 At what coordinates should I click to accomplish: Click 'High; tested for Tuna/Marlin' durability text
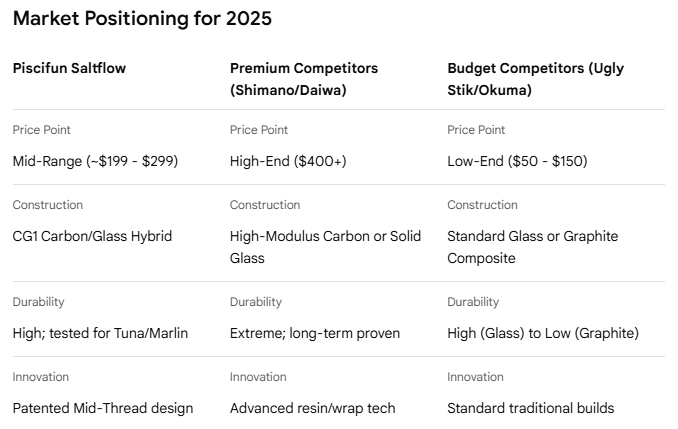[x=99, y=333]
